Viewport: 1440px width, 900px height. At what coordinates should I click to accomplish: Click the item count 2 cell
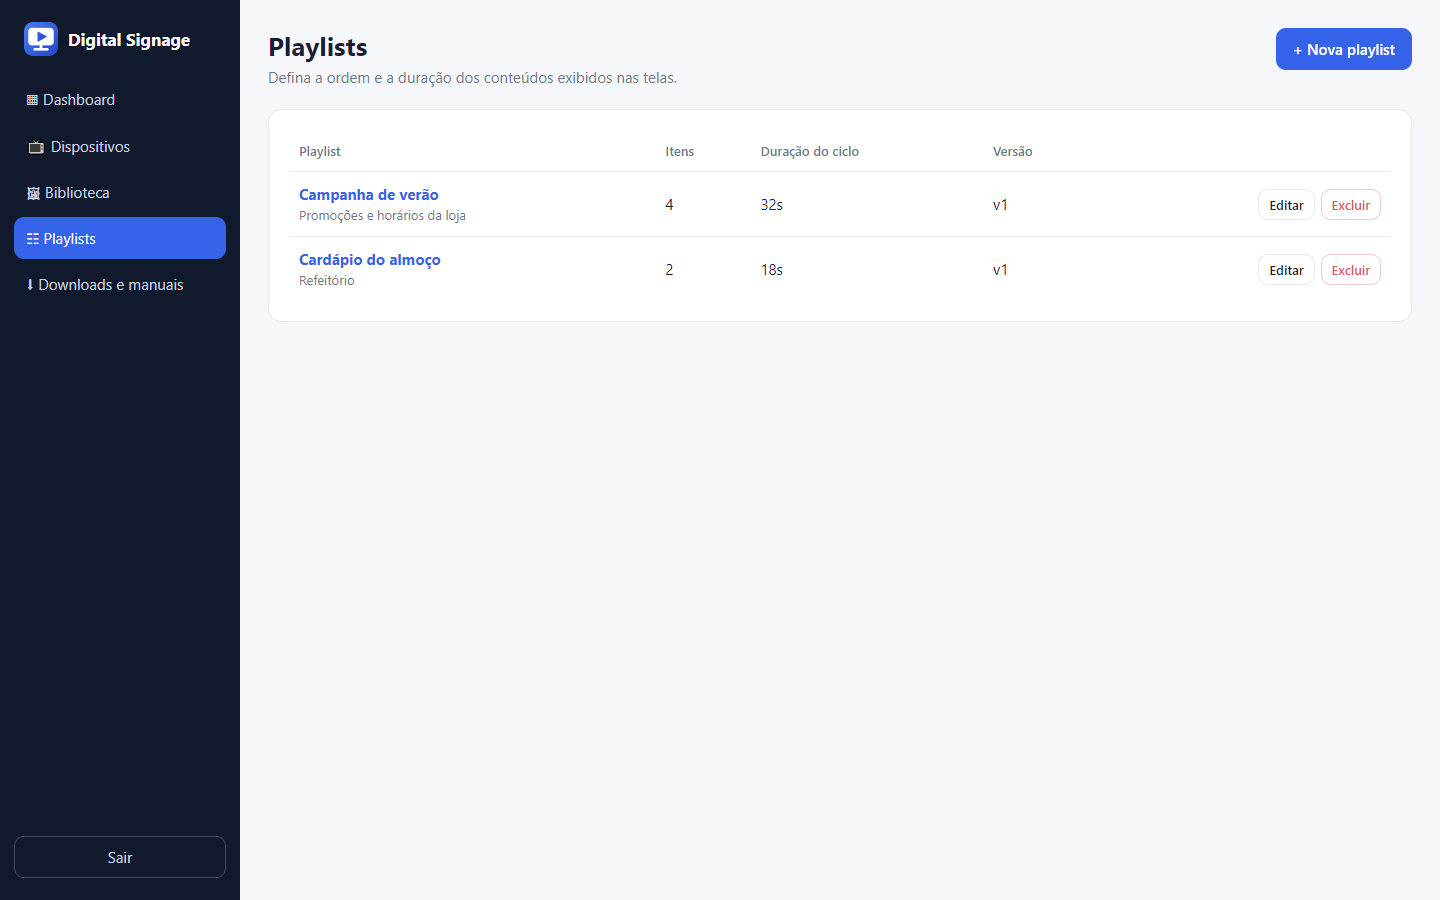(x=669, y=270)
